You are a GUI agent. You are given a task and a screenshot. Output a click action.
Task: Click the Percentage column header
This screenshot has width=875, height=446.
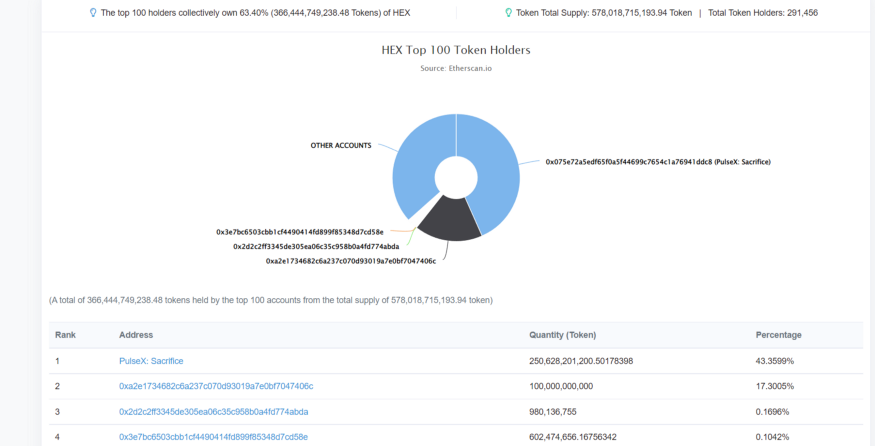click(x=778, y=335)
